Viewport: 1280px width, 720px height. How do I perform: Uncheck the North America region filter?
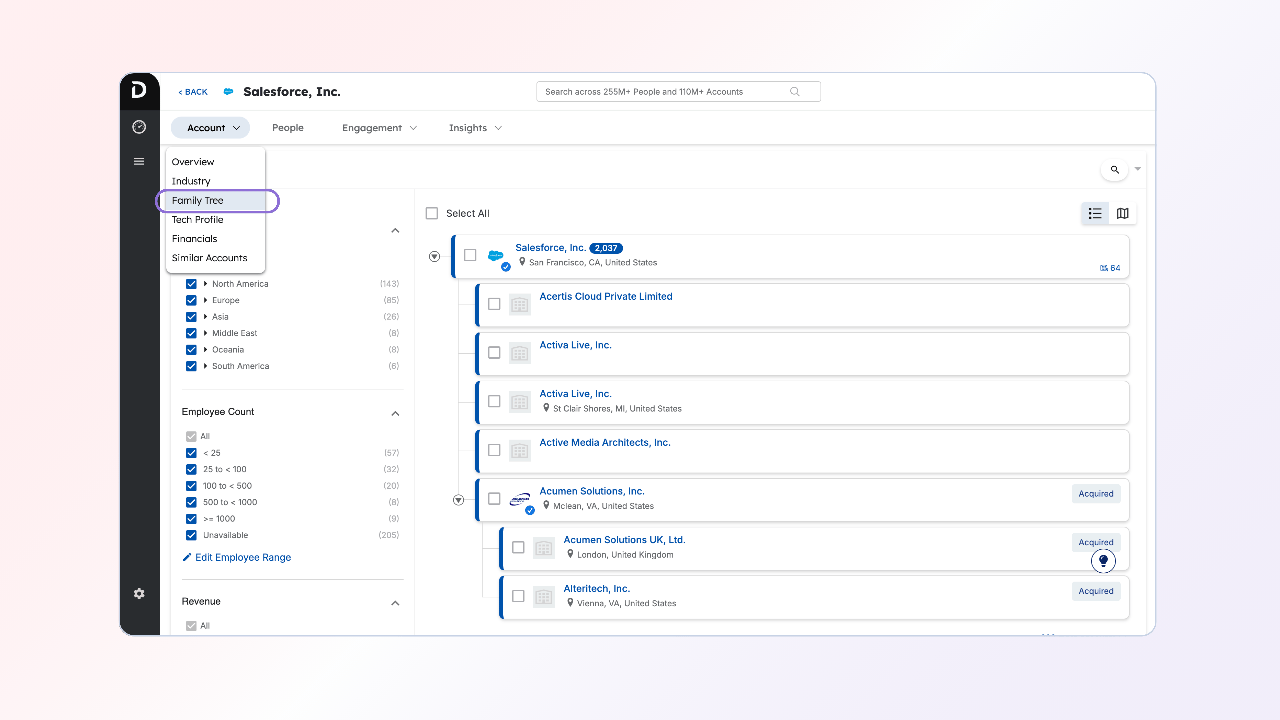(191, 284)
